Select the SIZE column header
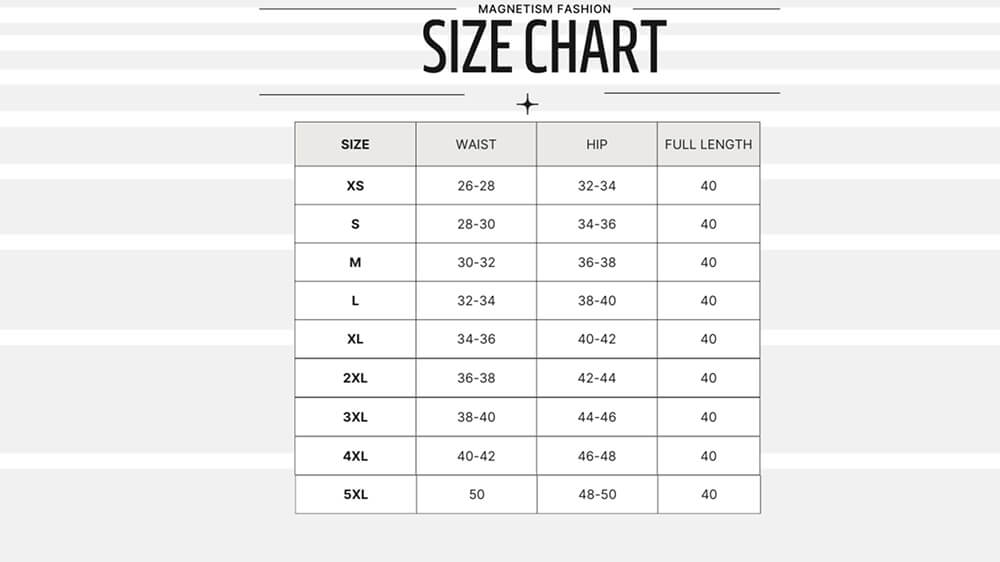Image resolution: width=1000 pixels, height=562 pixels. point(355,144)
